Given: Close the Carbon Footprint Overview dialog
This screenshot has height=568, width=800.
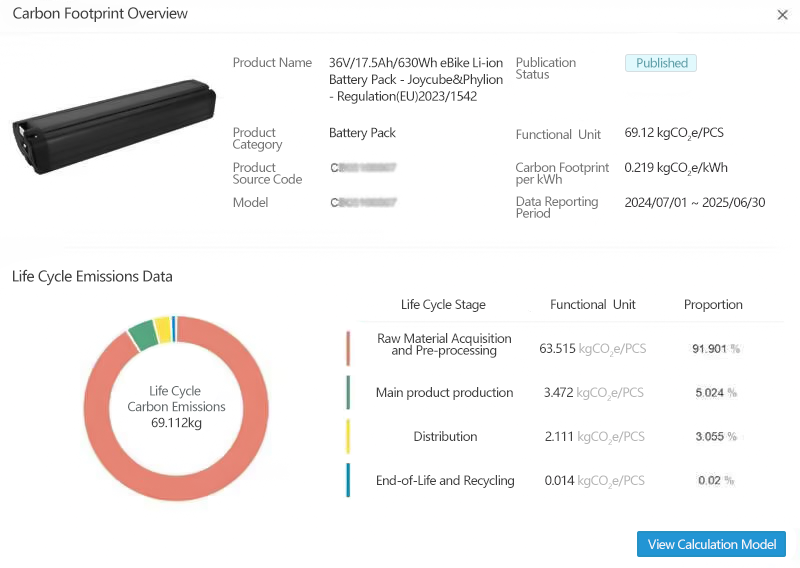Looking at the screenshot, I should click(x=782, y=15).
